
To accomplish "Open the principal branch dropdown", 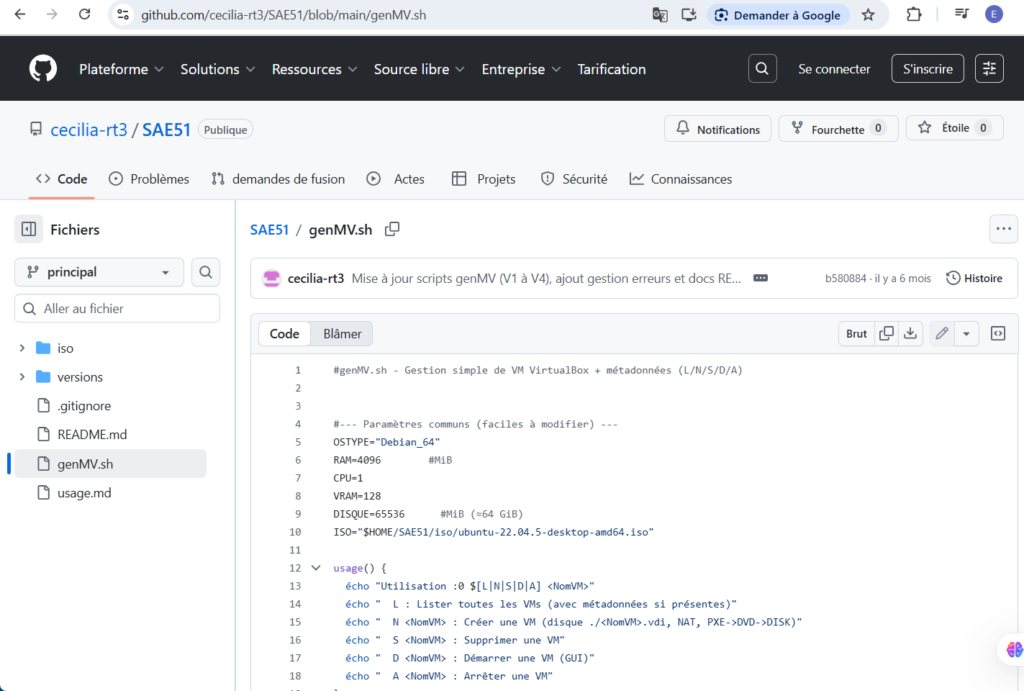I will coord(99,272).
